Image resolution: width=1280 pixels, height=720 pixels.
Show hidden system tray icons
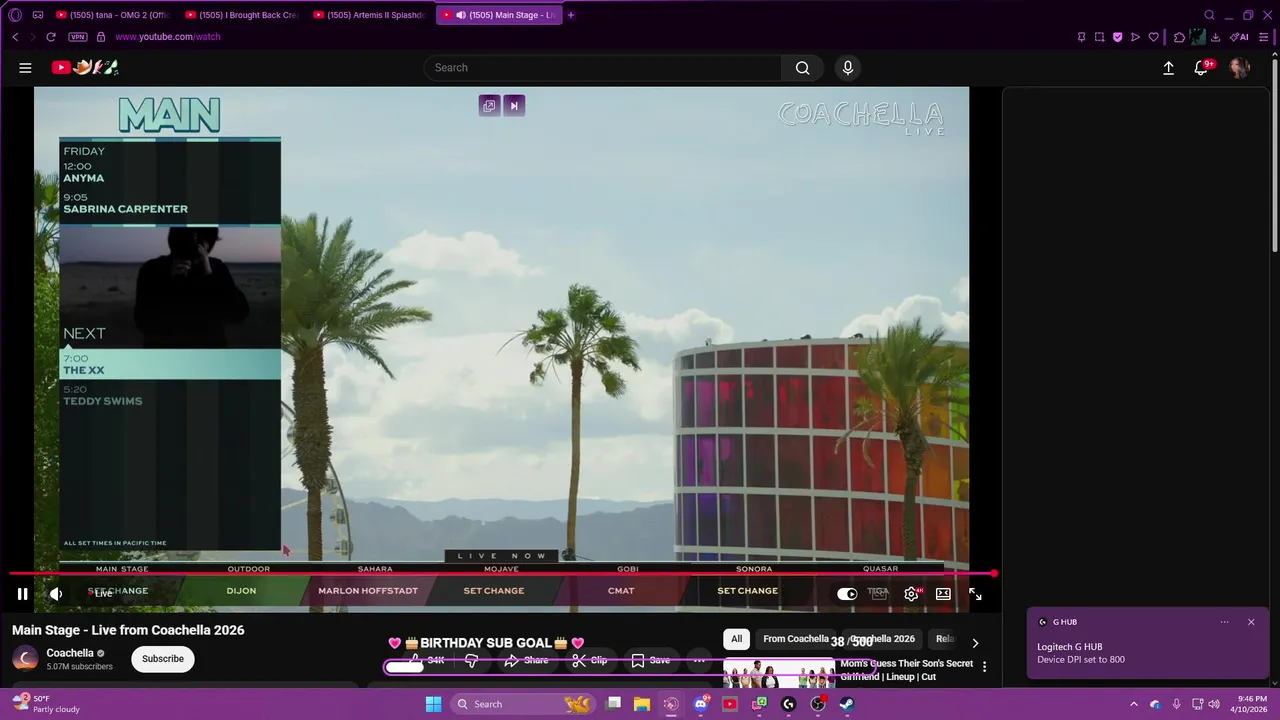pyautogui.click(x=1133, y=704)
